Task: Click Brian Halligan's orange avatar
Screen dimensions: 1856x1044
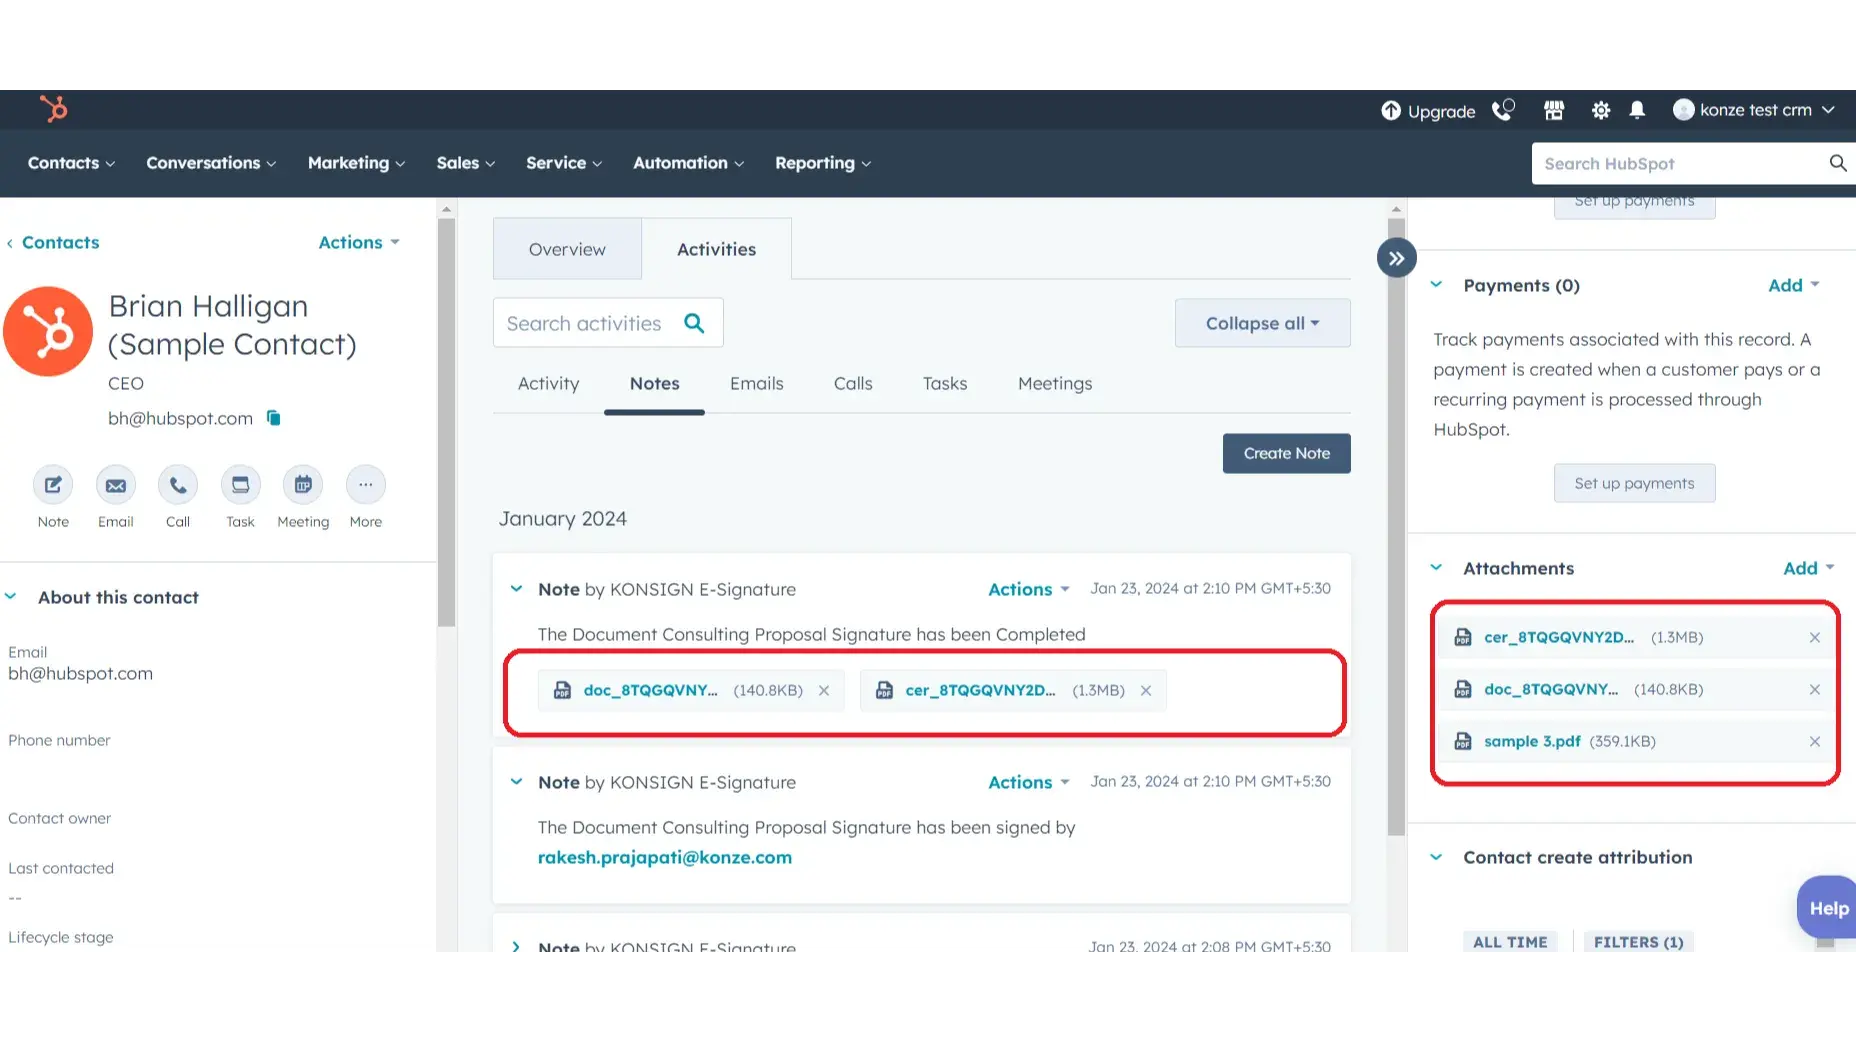Action: coord(47,331)
